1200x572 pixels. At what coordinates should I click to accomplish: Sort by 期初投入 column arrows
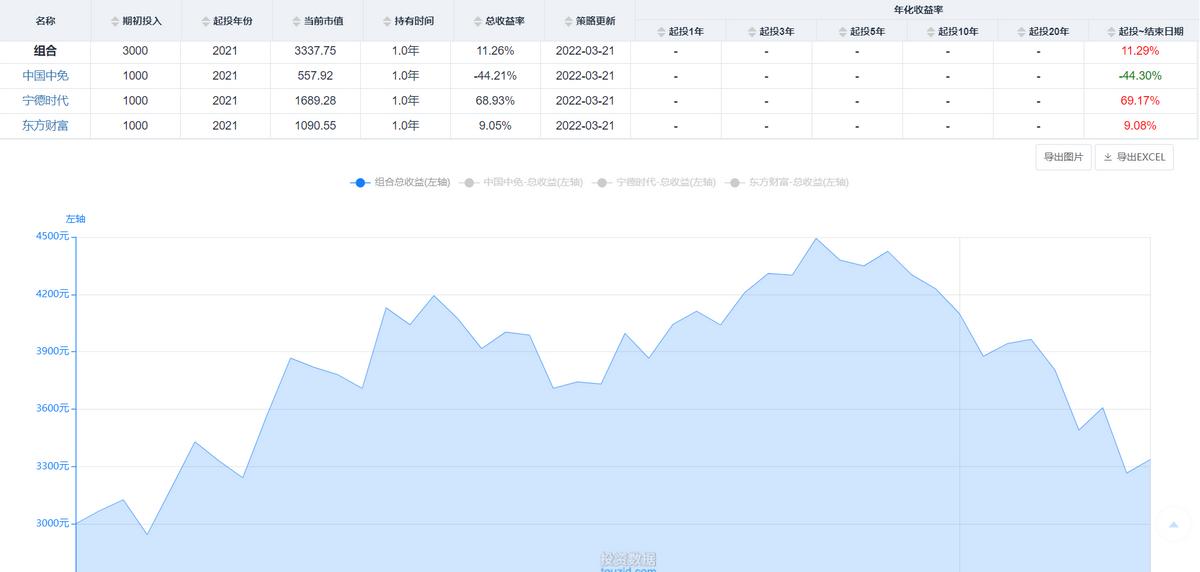(x=114, y=21)
